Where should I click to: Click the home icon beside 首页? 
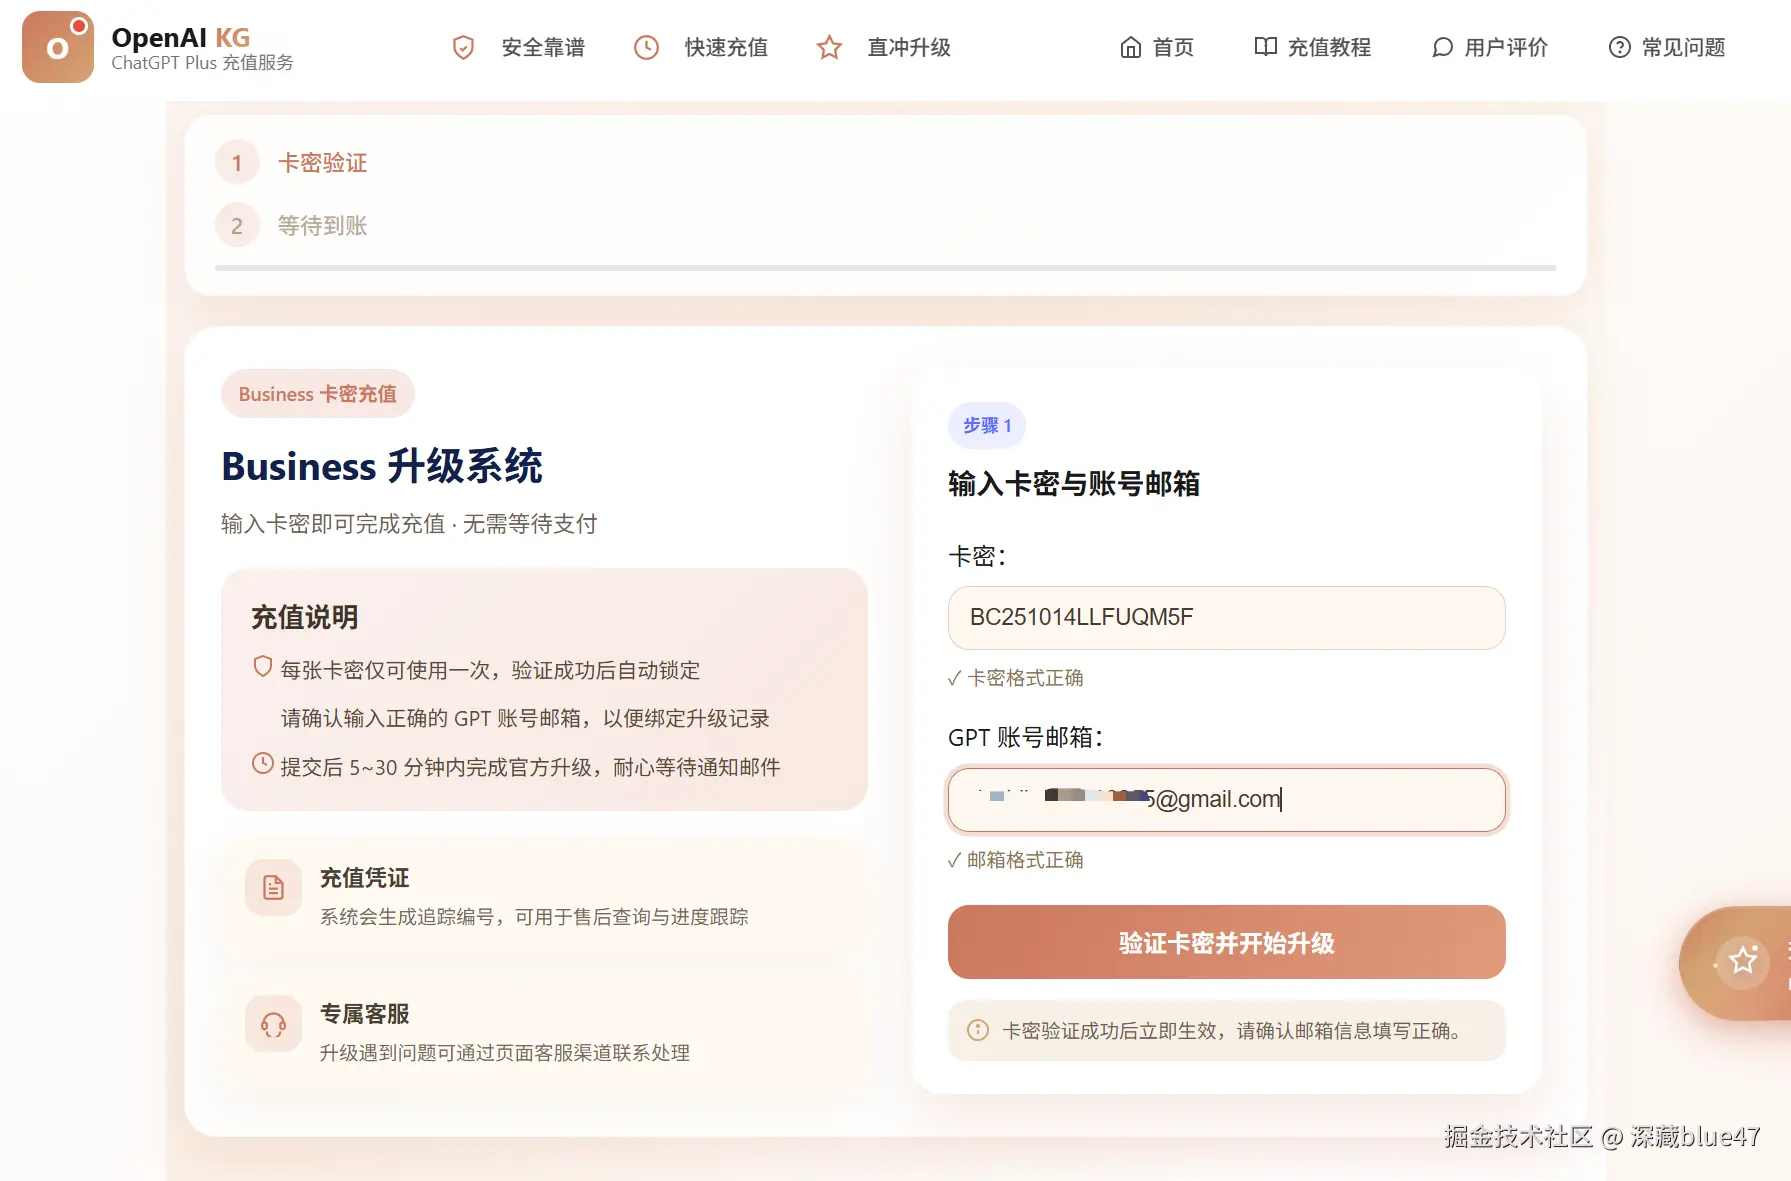point(1130,47)
